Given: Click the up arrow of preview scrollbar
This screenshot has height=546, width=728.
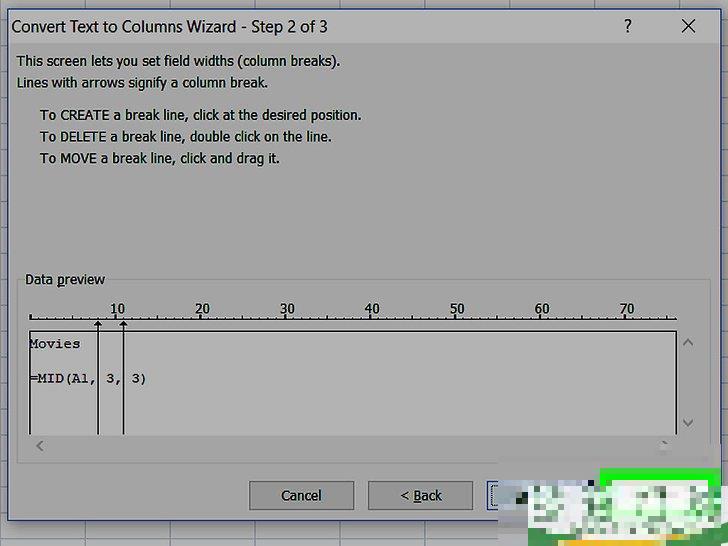Looking at the screenshot, I should pyautogui.click(x=688, y=343).
